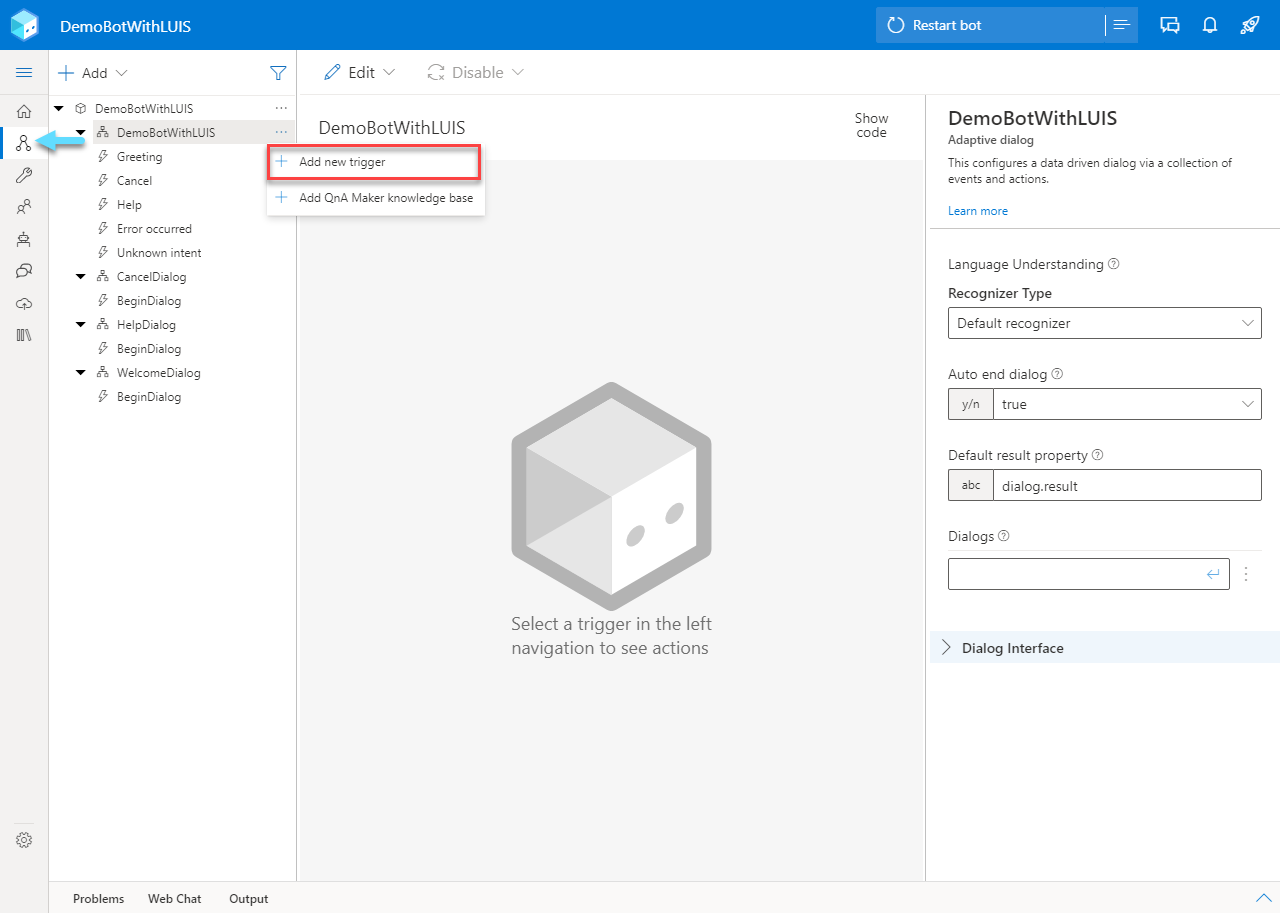Image resolution: width=1280 pixels, height=913 pixels.
Task: Open Recognizer Type combo box
Action: 1105,323
